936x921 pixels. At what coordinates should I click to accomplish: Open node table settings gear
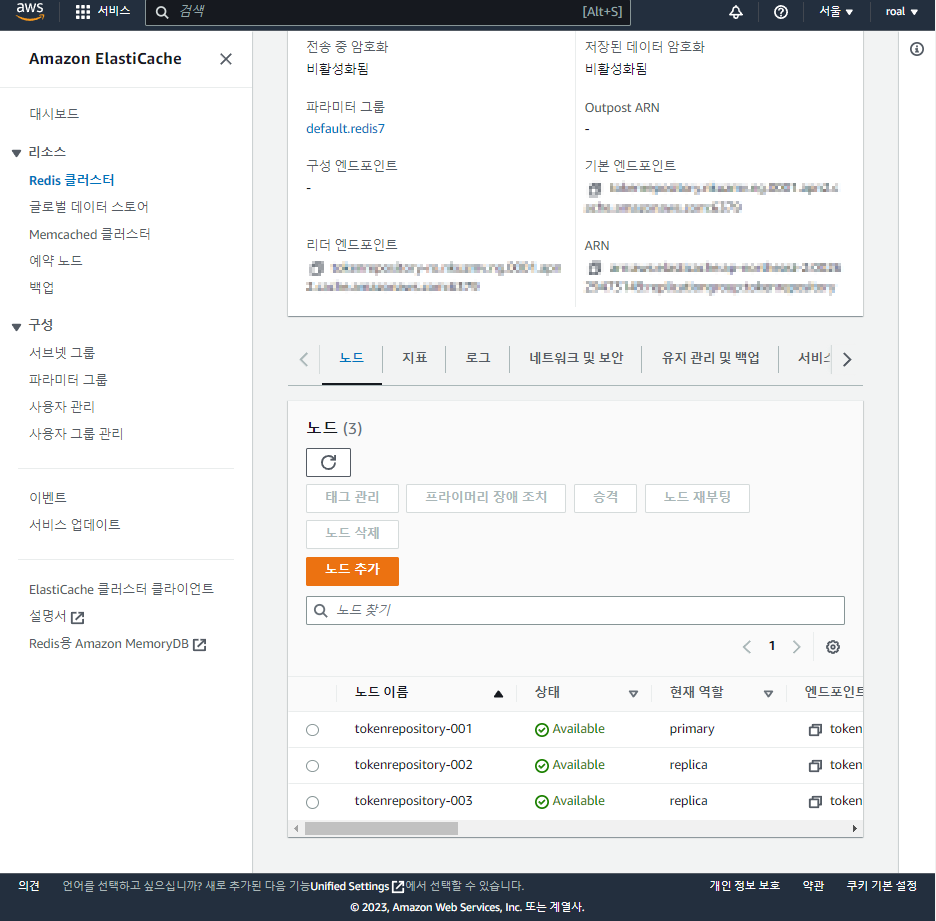tap(833, 647)
